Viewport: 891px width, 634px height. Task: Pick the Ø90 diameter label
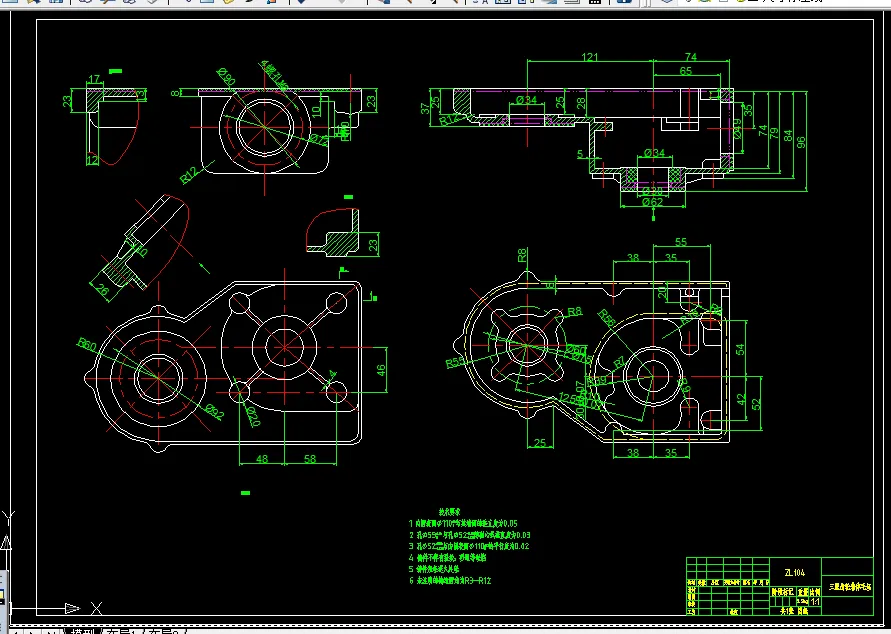click(226, 76)
